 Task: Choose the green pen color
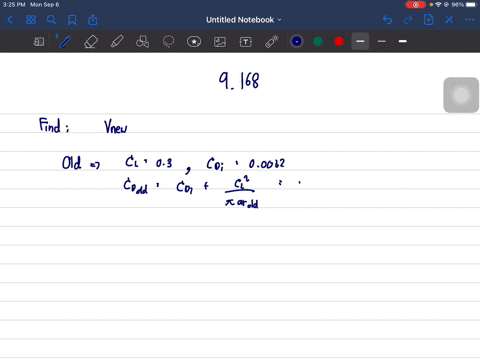coord(318,41)
